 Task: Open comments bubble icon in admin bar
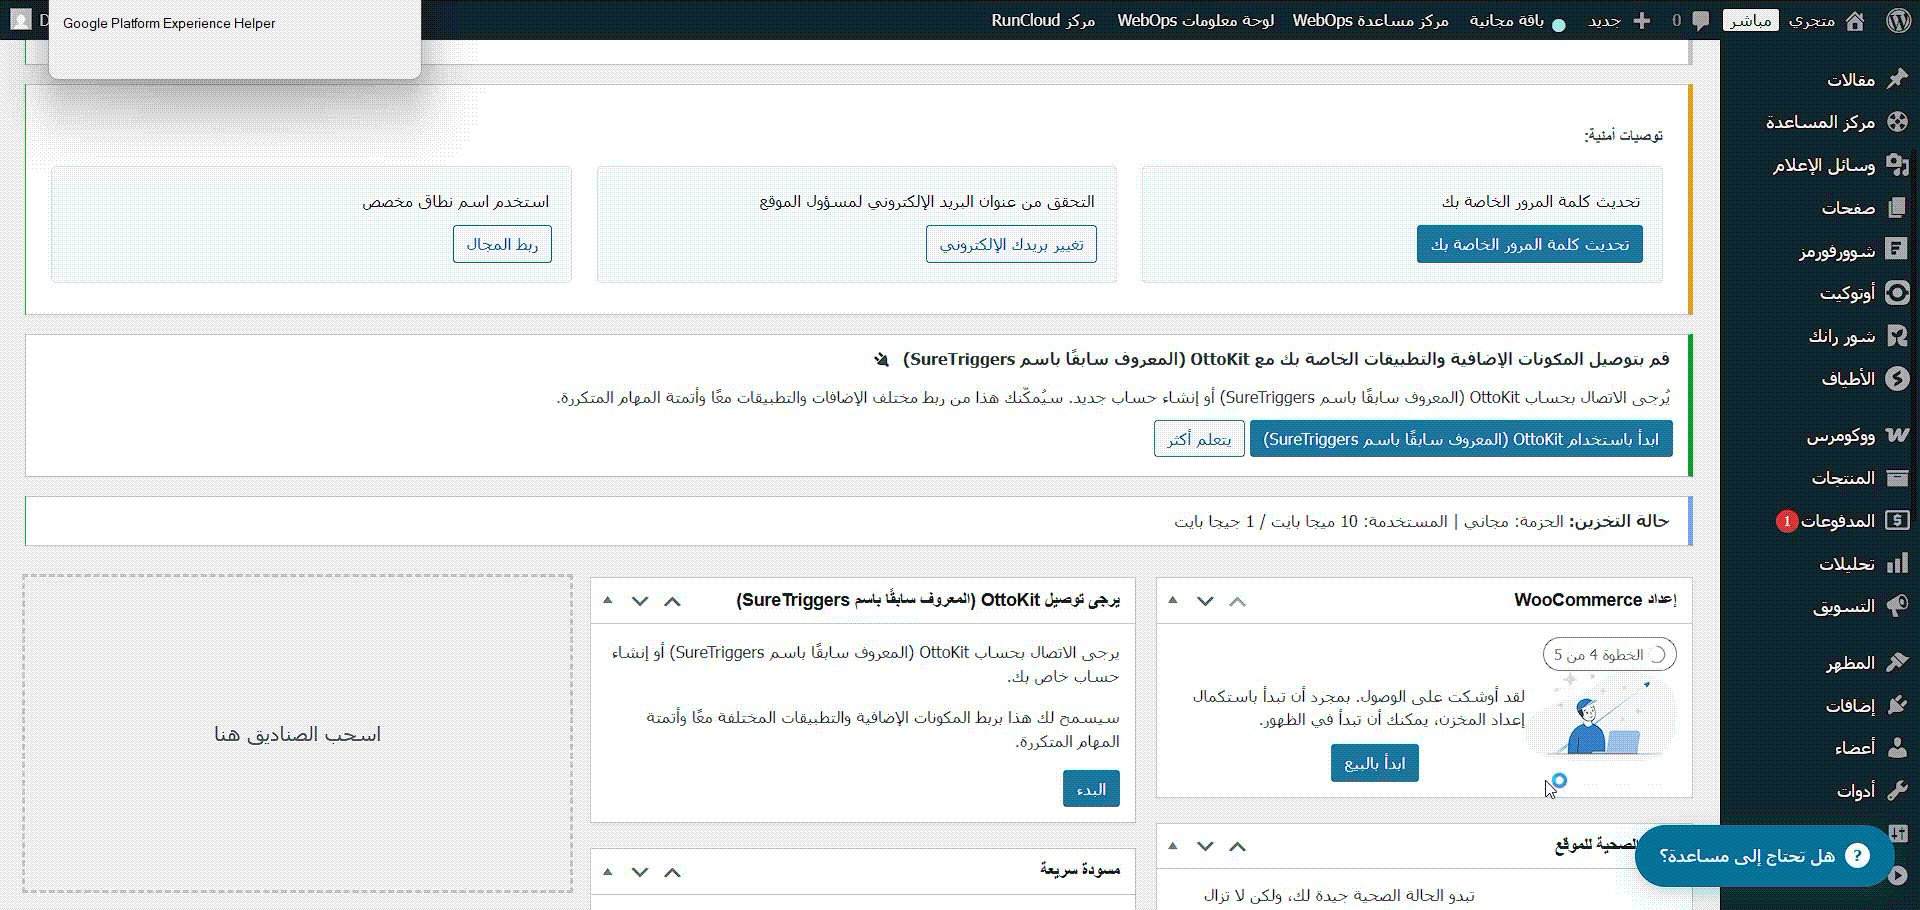point(1700,20)
